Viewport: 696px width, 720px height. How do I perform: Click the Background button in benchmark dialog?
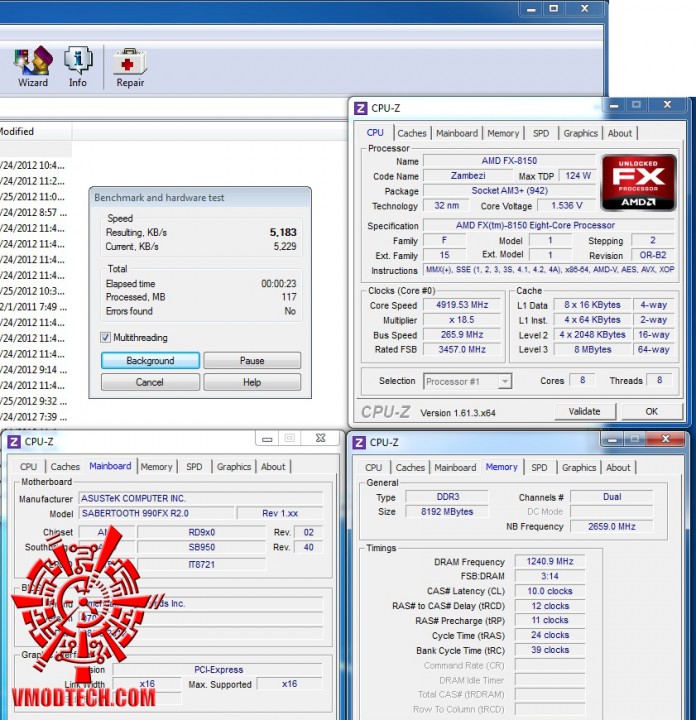coord(150,360)
